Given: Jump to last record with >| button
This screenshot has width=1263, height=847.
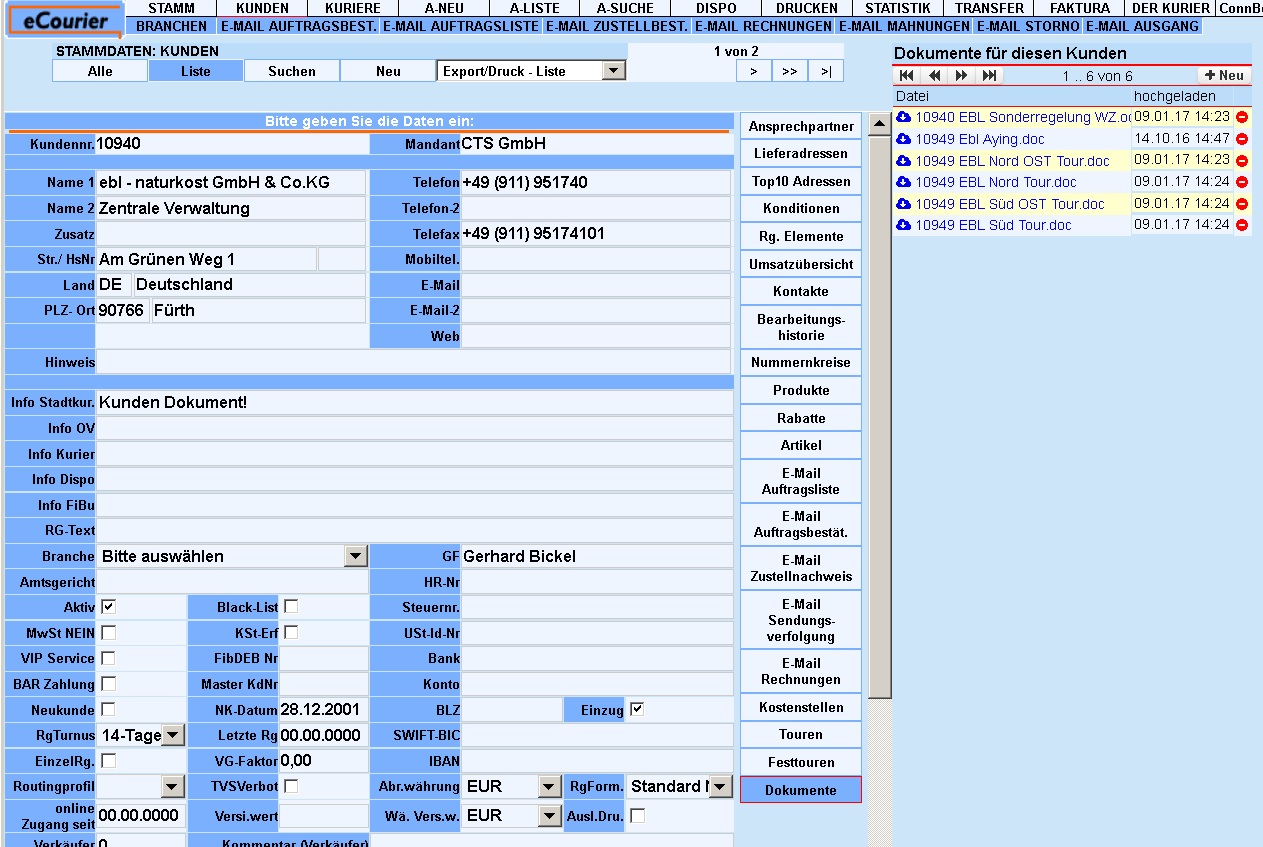Looking at the screenshot, I should point(826,71).
